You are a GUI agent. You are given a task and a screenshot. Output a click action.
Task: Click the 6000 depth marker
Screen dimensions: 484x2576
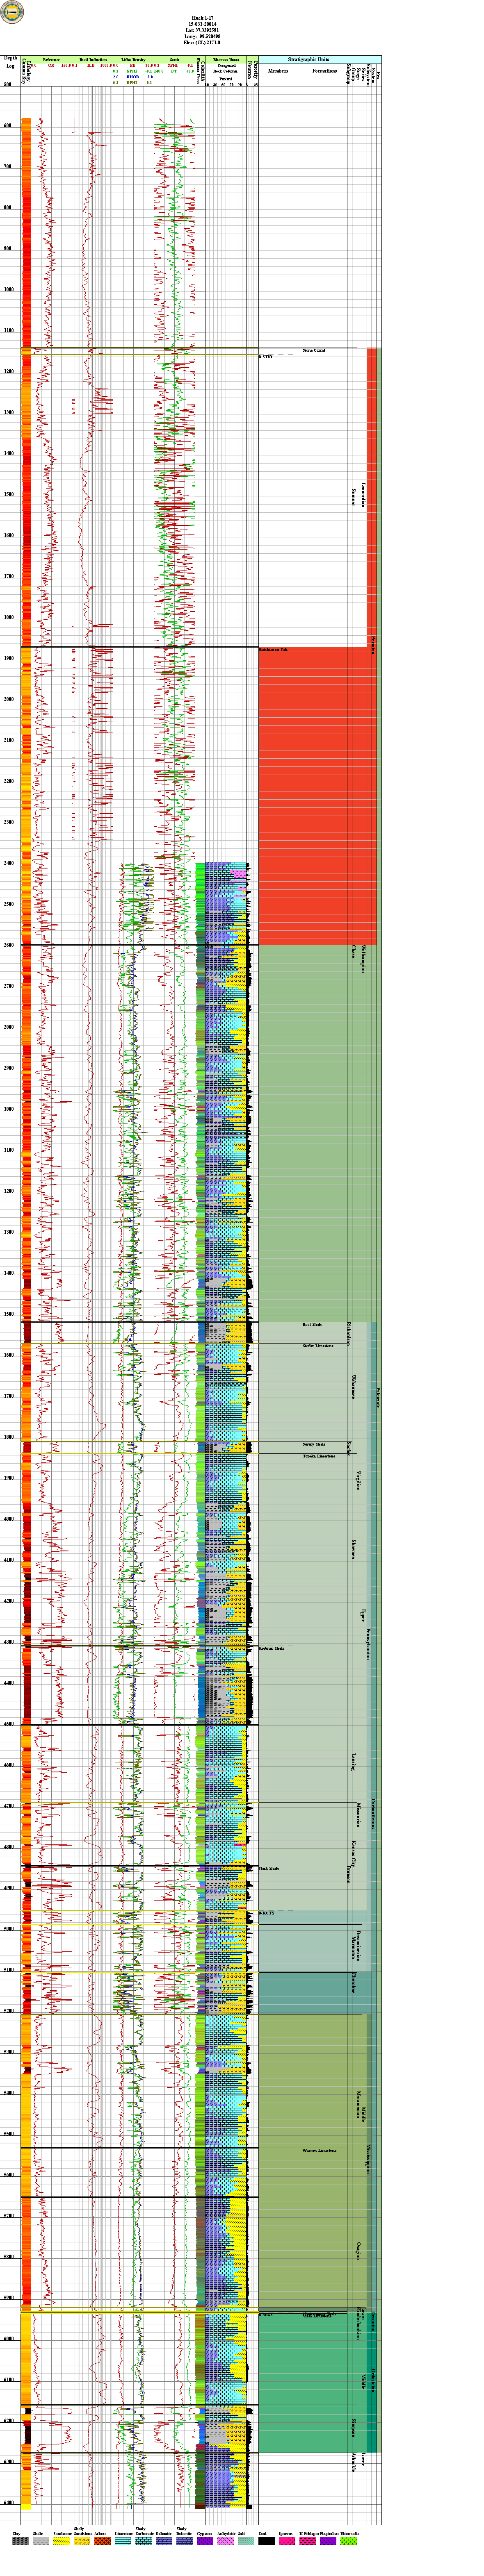click(x=8, y=2339)
